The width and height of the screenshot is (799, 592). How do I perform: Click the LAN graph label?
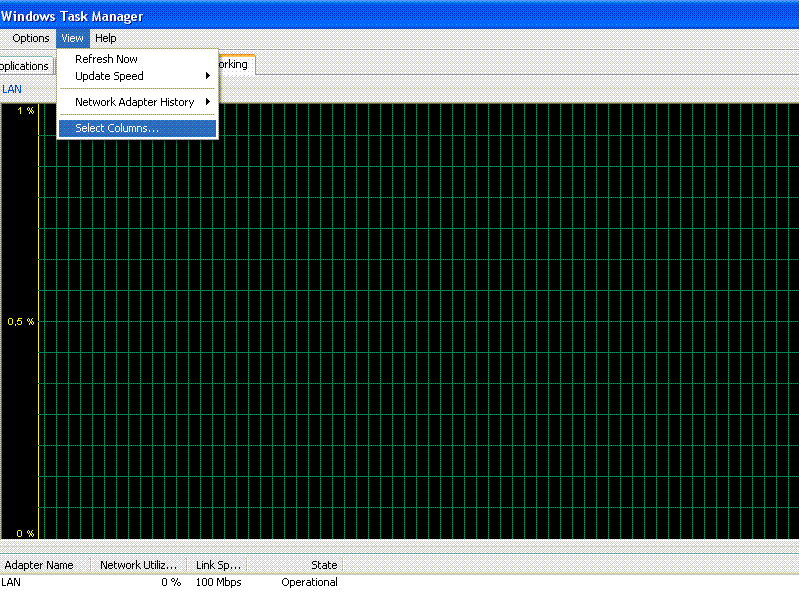click(x=12, y=89)
